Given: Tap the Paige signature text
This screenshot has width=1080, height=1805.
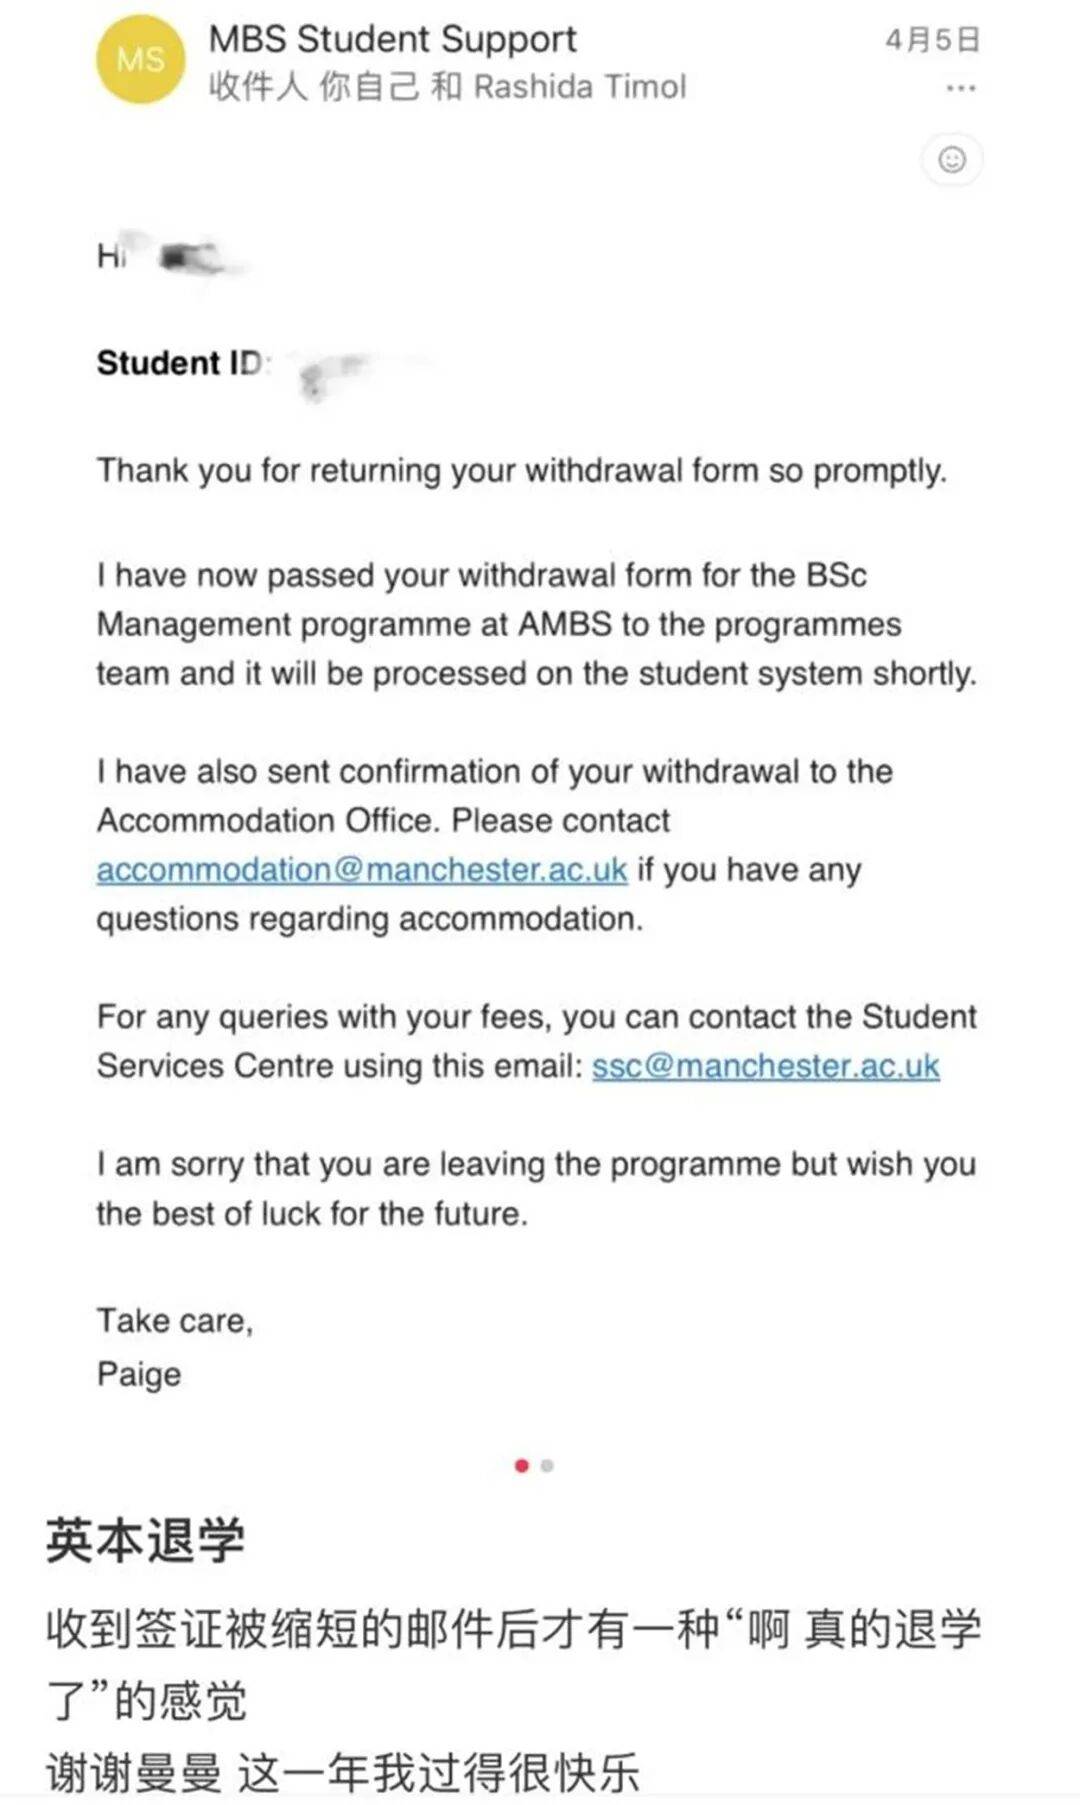Looking at the screenshot, I should pyautogui.click(x=139, y=1374).
